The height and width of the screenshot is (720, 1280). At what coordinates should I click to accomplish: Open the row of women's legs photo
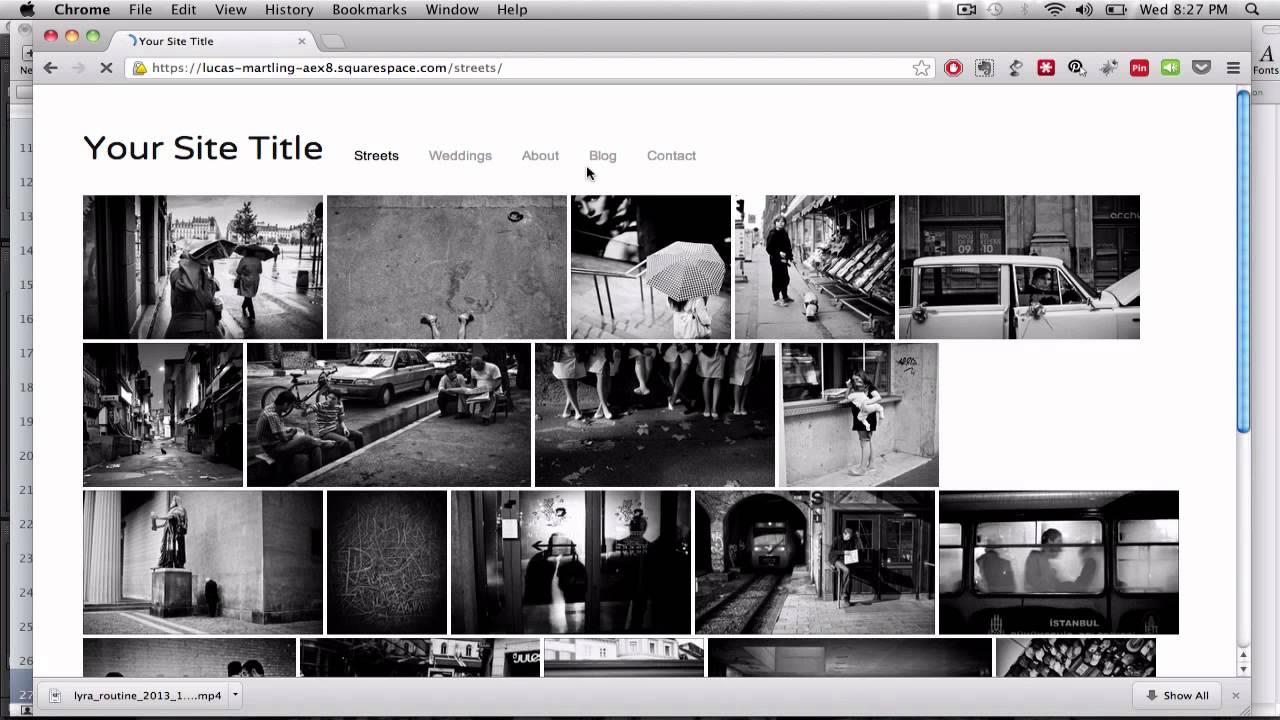coord(655,415)
